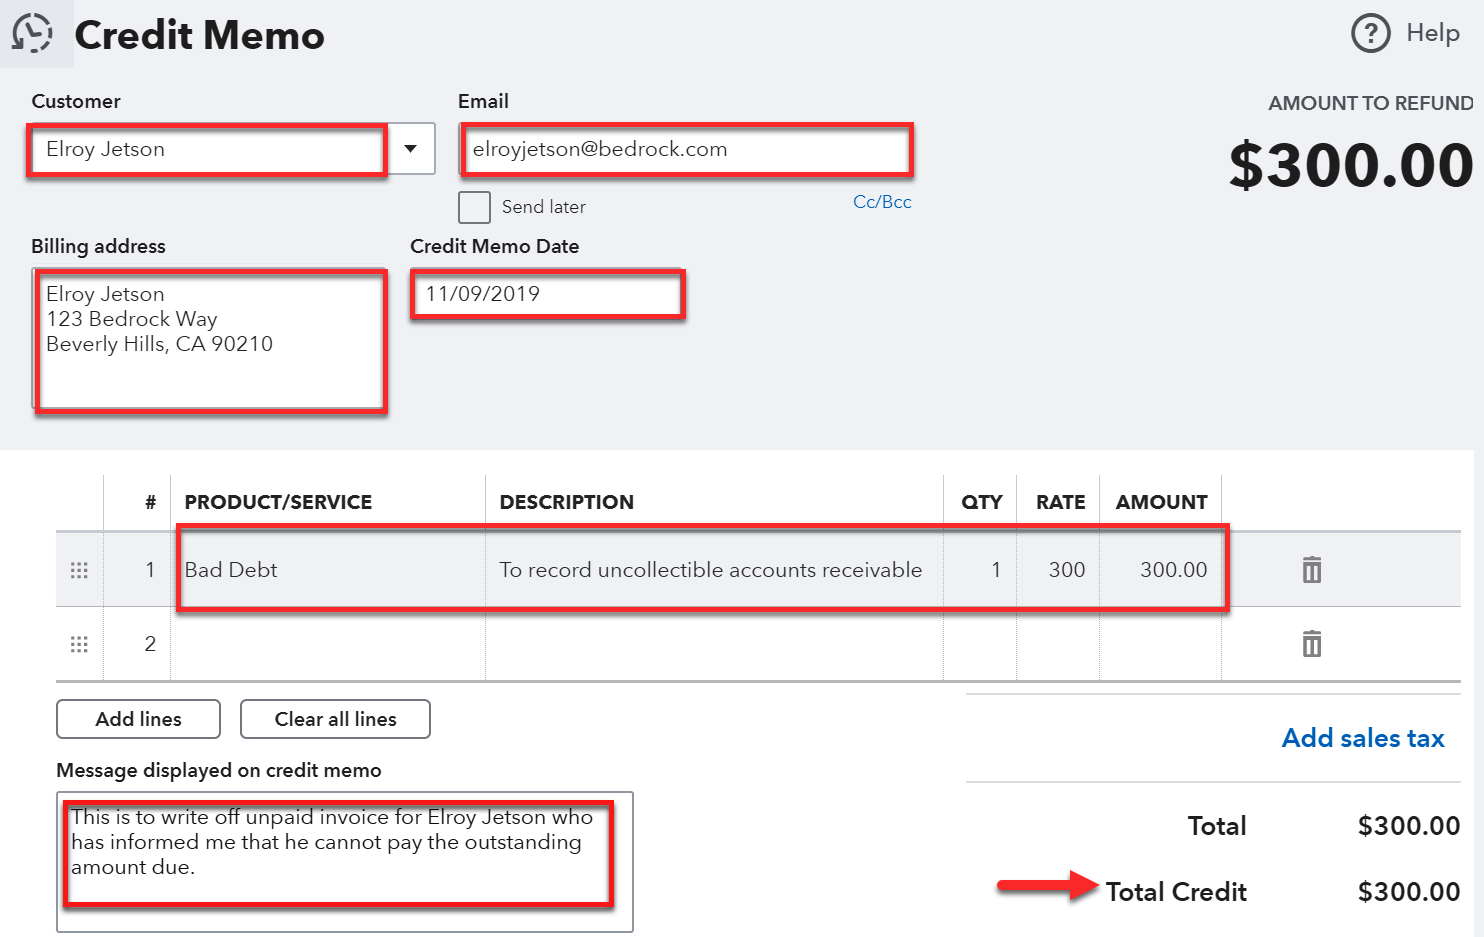Click the trash icon on line 2
Image resolution: width=1484 pixels, height=937 pixels.
point(1311,644)
